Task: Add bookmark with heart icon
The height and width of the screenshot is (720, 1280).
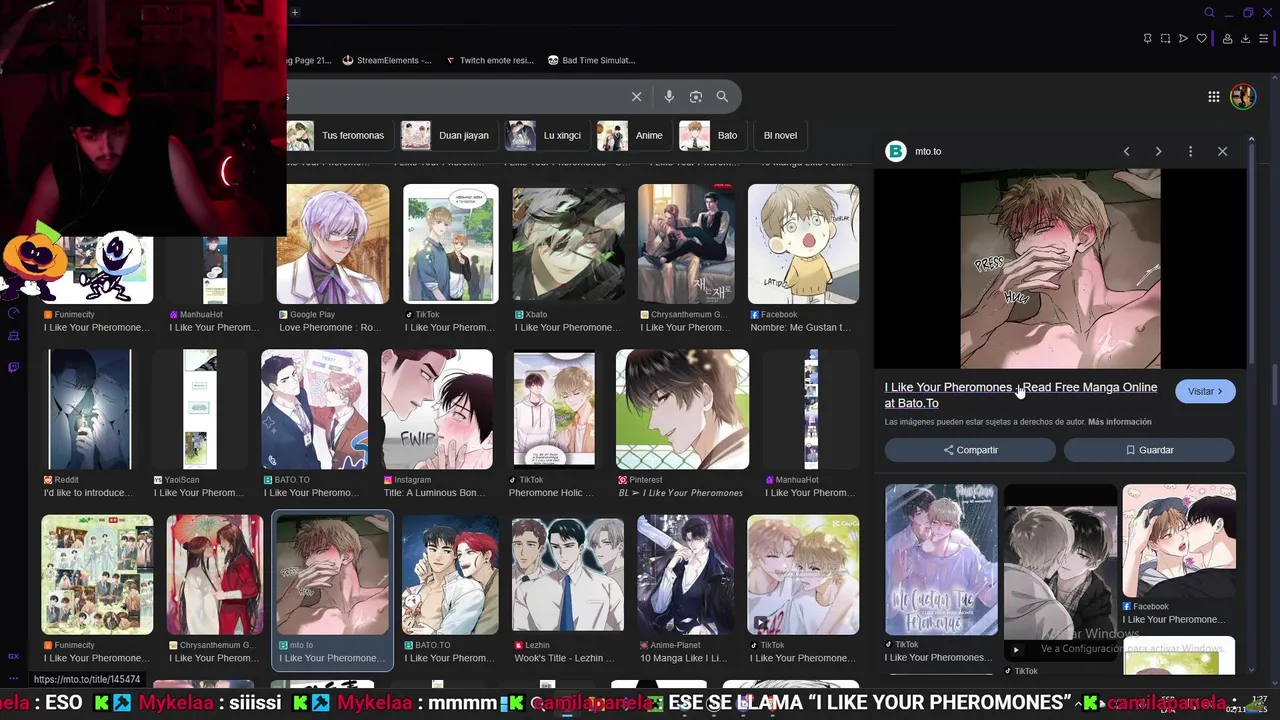Action: click(1201, 39)
